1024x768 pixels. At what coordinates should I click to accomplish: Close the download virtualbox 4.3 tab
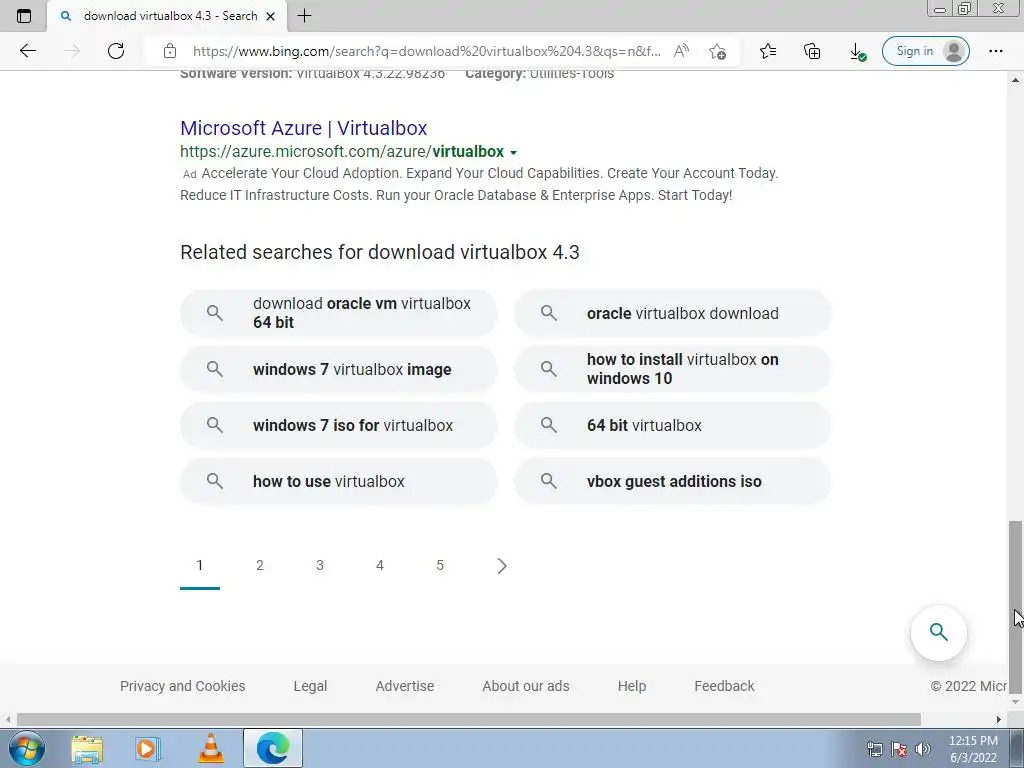coord(270,16)
